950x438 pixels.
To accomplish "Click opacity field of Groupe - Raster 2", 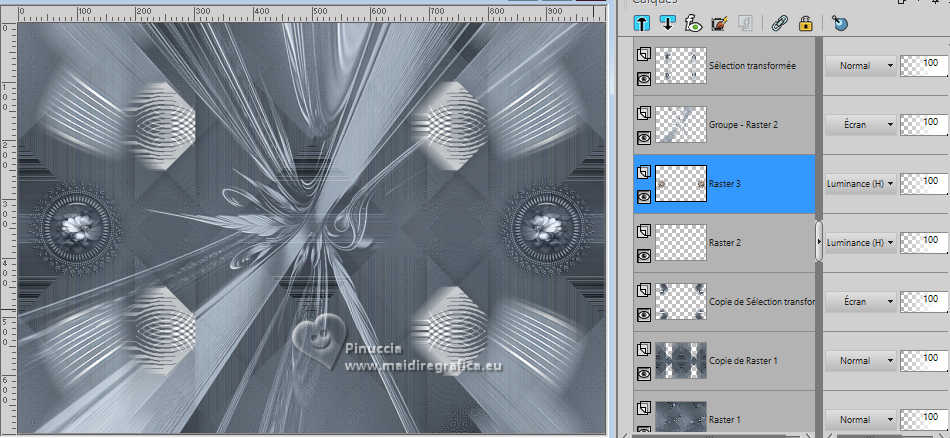I will point(925,124).
